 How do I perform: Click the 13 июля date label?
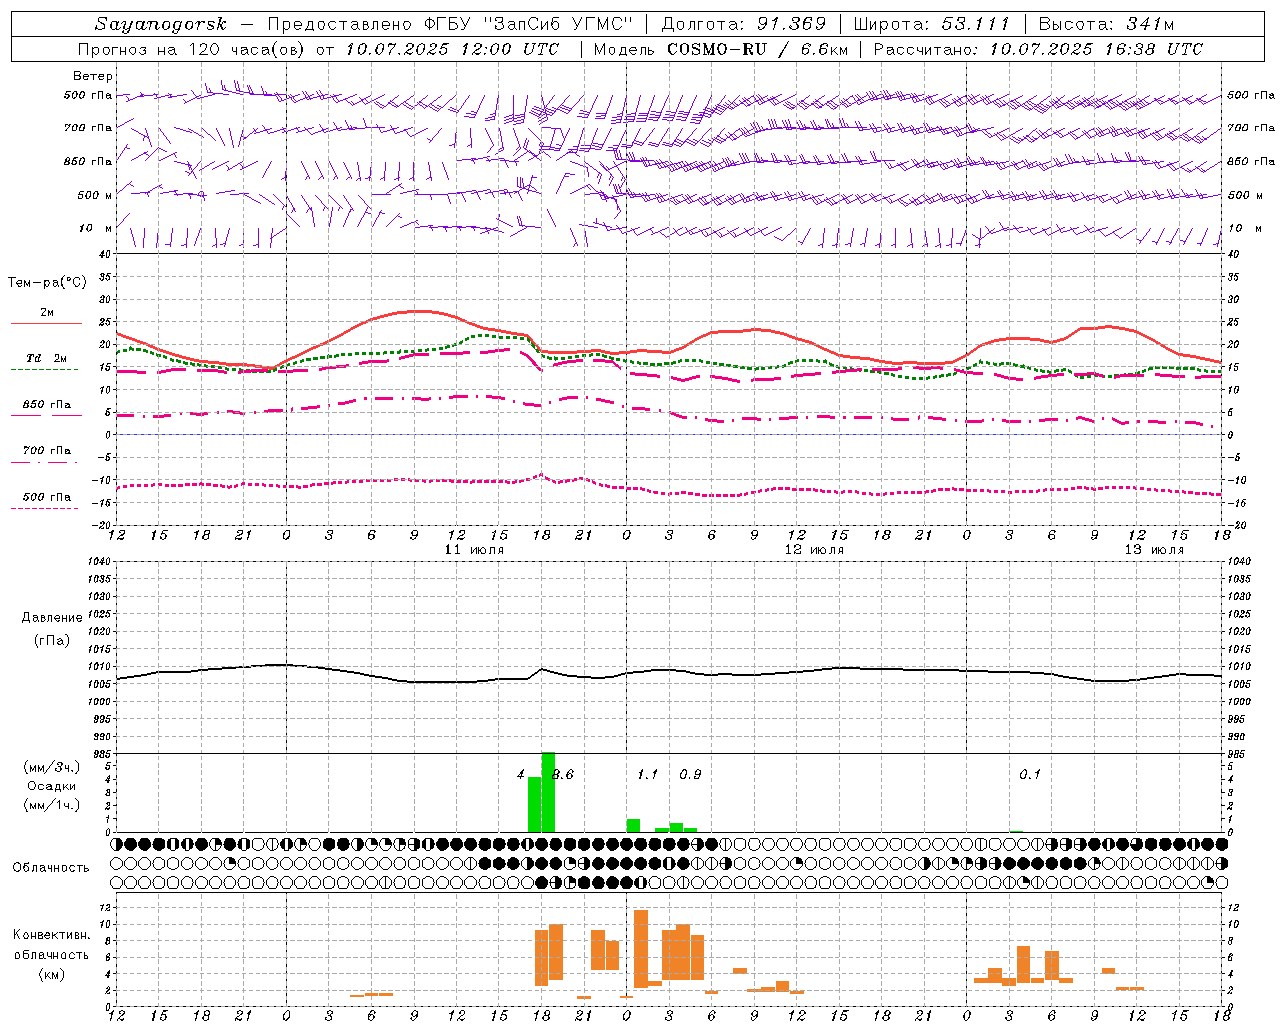[1154, 550]
